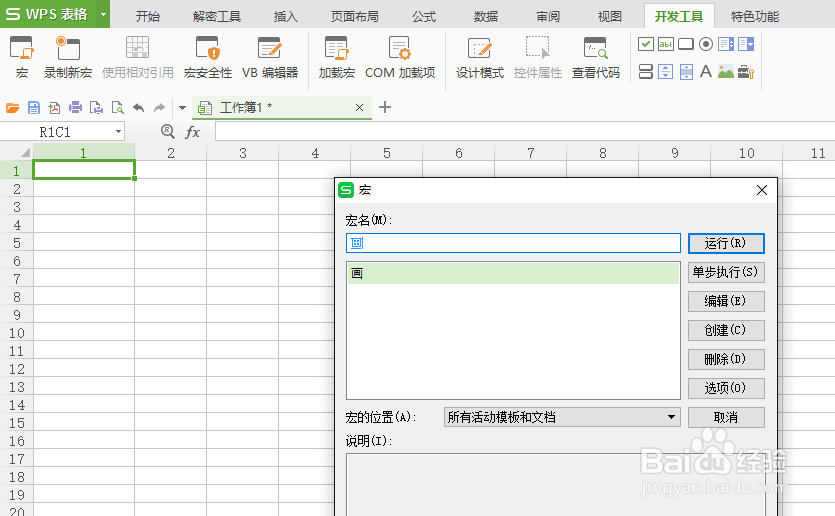Image resolution: width=835 pixels, height=516 pixels.
Task: Click the 宏名 name input field
Action: coord(513,243)
